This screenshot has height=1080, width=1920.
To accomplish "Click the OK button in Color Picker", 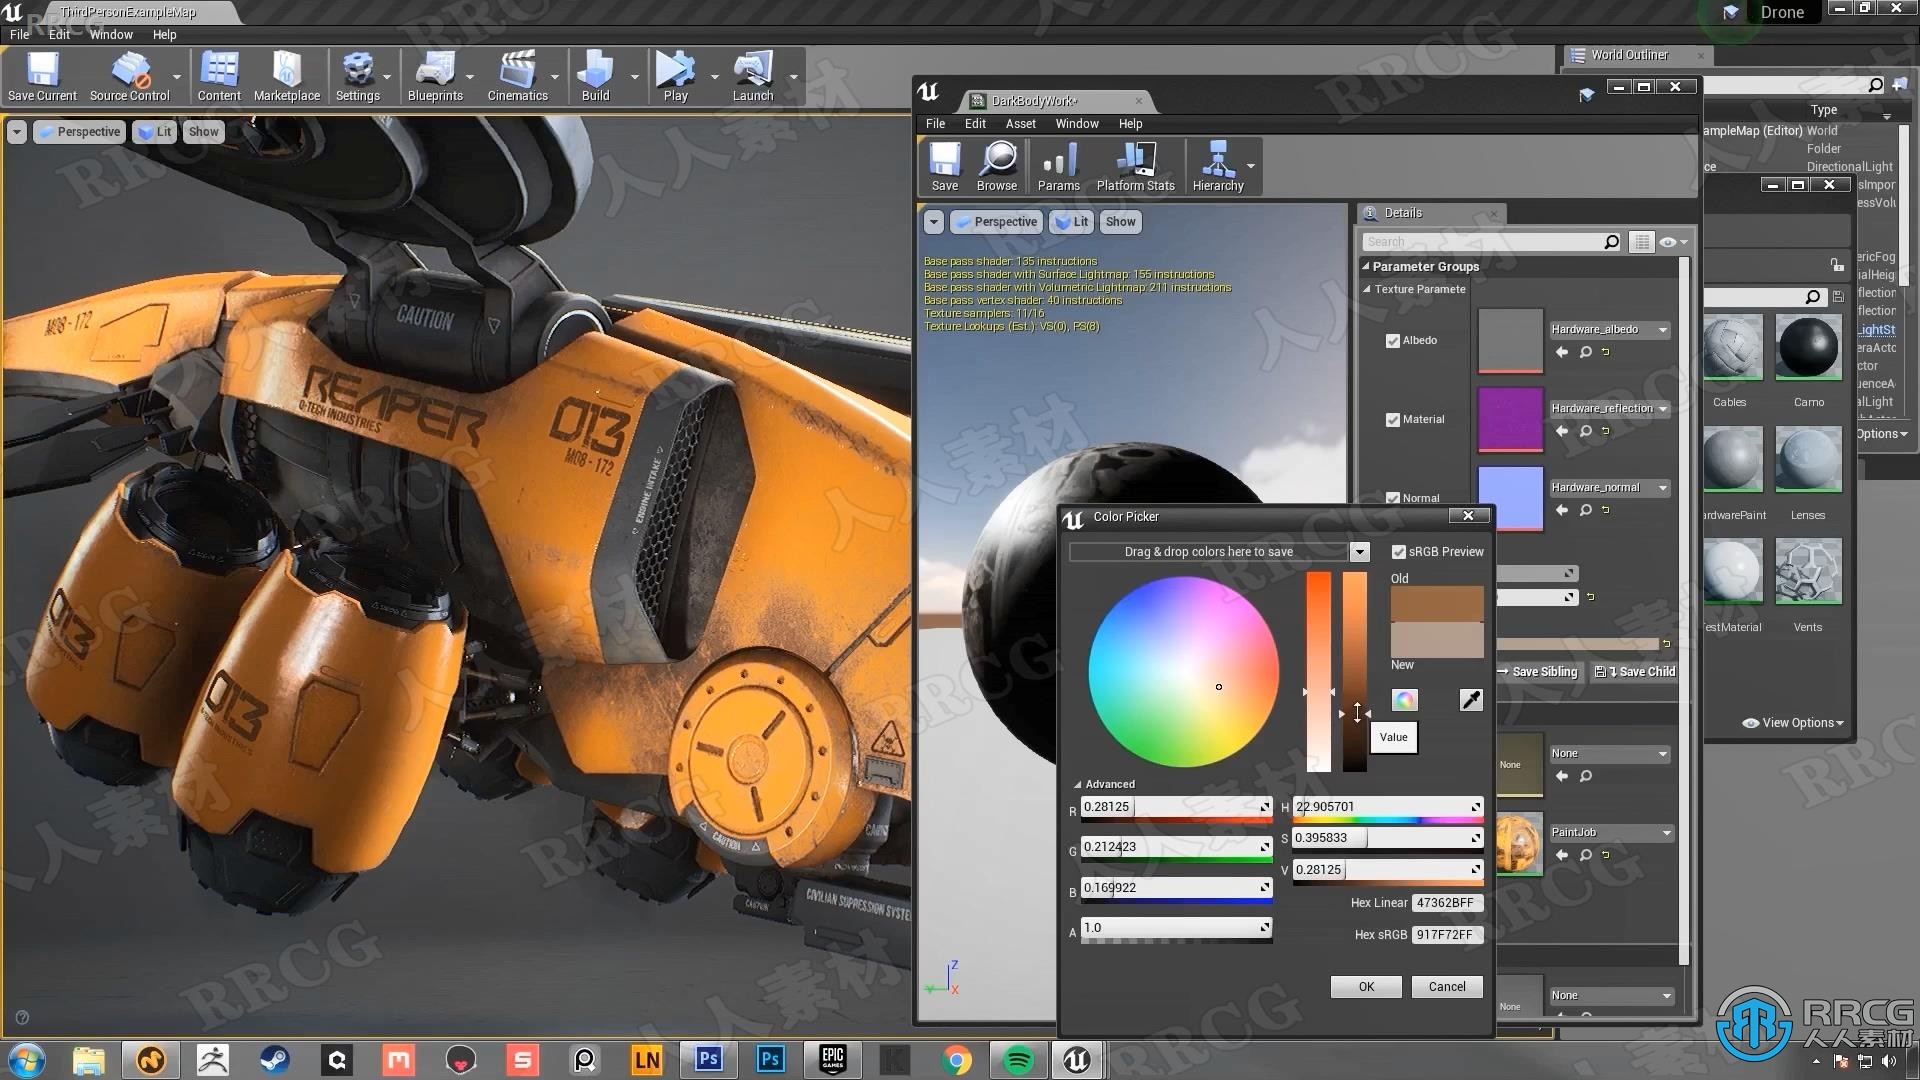I will (1365, 986).
